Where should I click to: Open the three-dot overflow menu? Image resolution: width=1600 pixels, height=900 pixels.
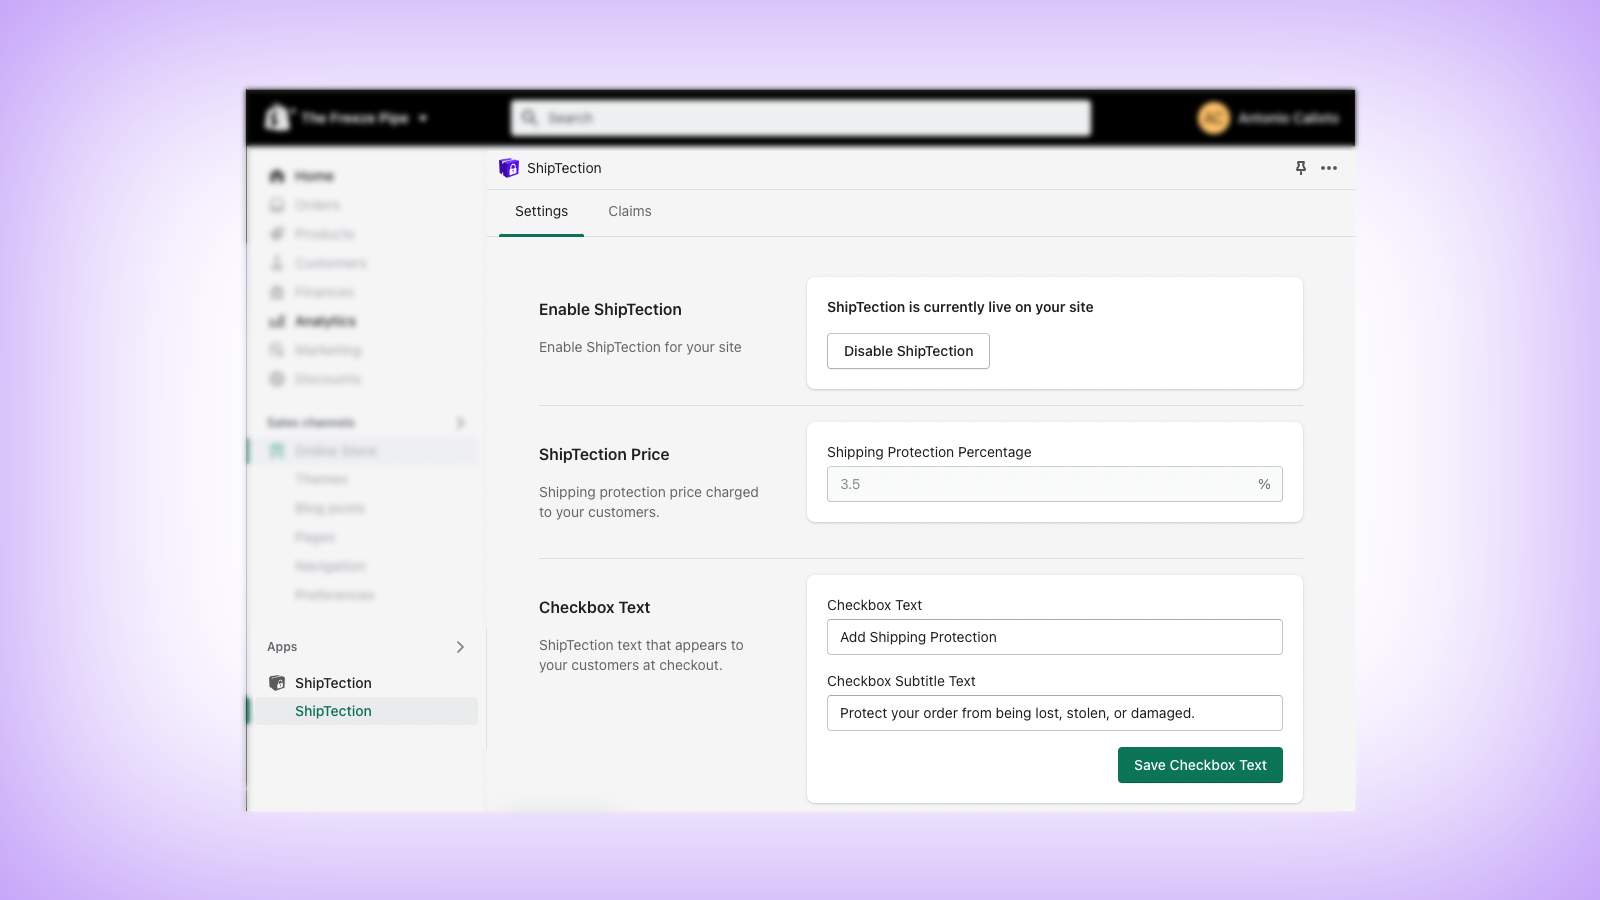click(1329, 168)
